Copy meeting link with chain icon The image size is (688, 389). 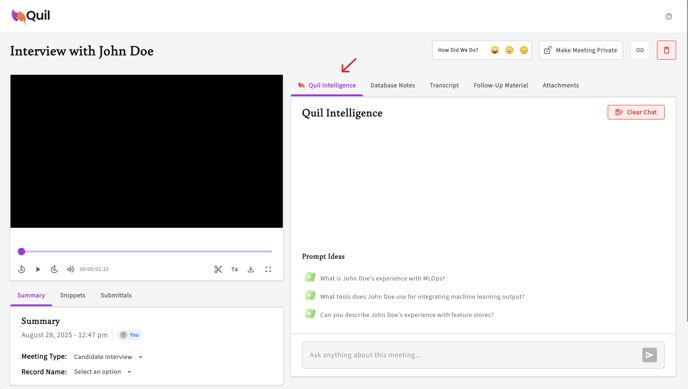640,50
